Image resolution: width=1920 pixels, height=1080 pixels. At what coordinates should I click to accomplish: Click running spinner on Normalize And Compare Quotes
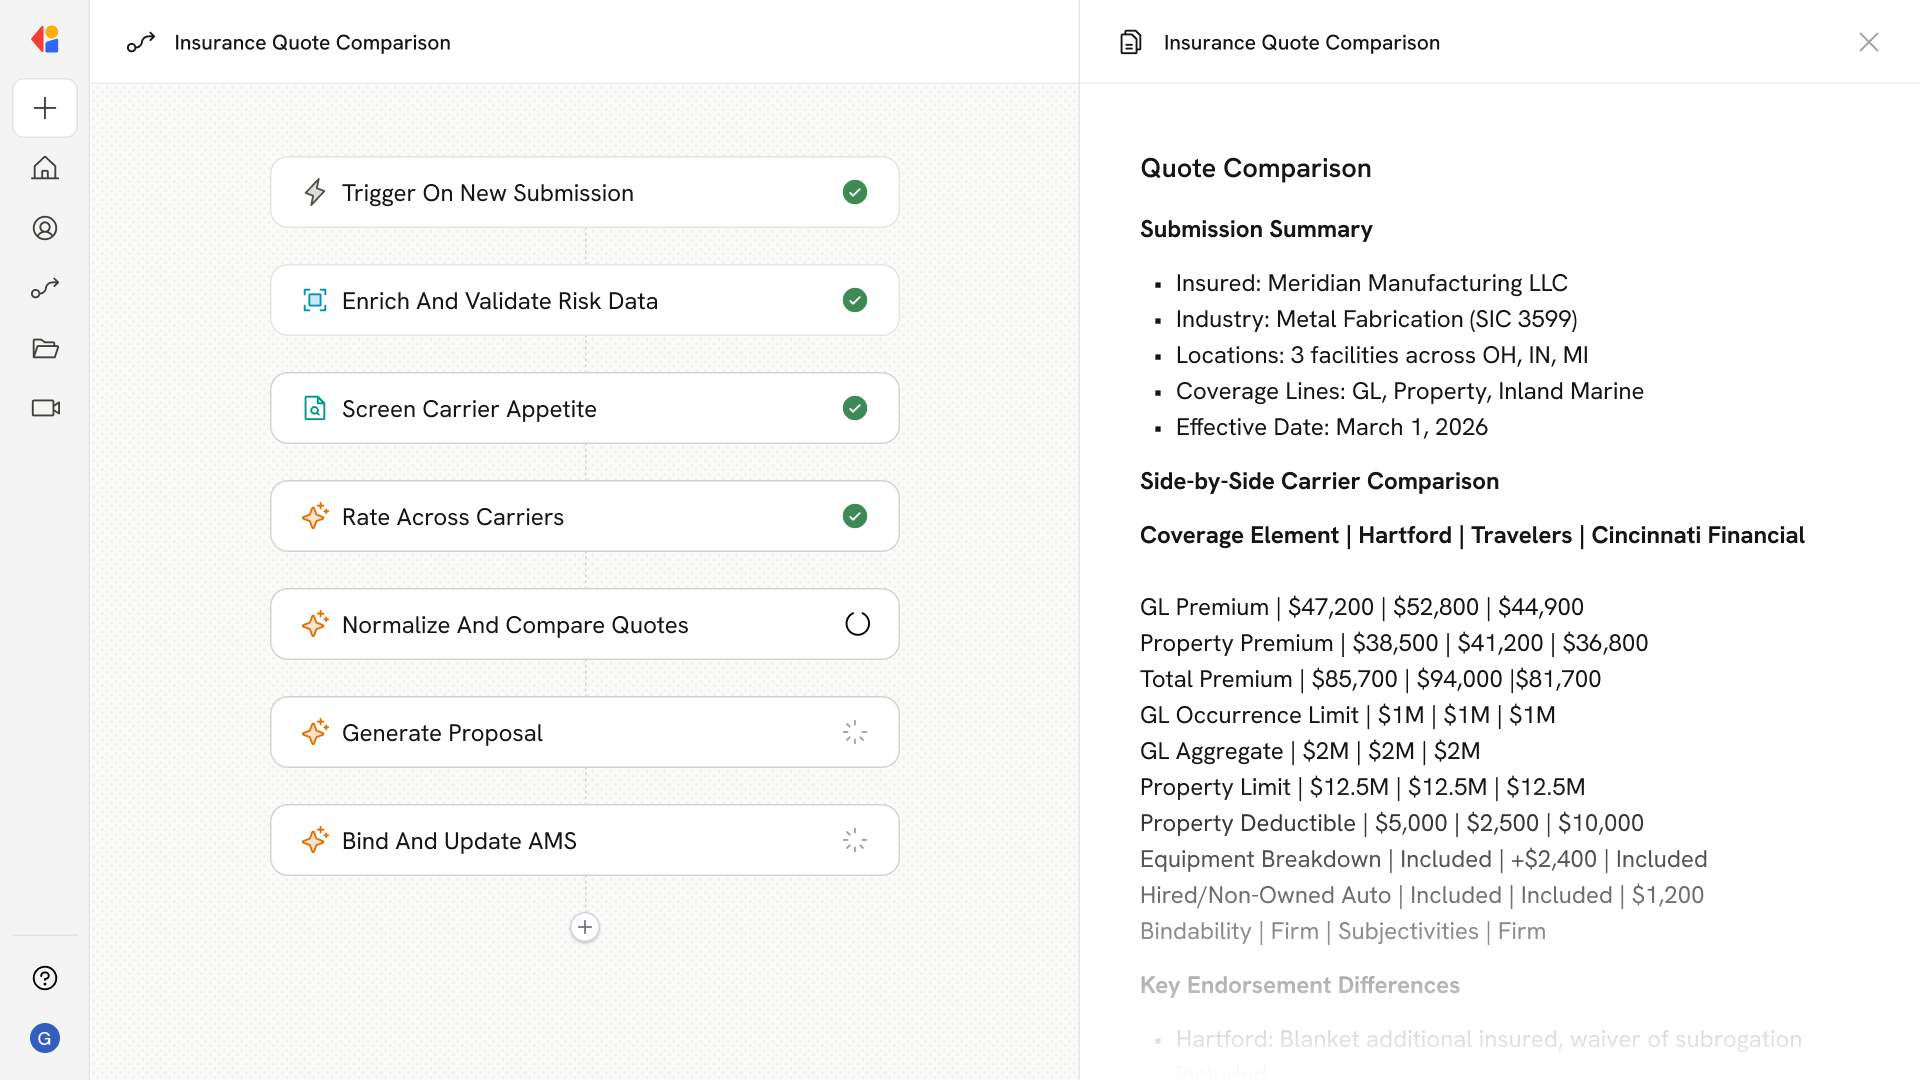coord(857,624)
